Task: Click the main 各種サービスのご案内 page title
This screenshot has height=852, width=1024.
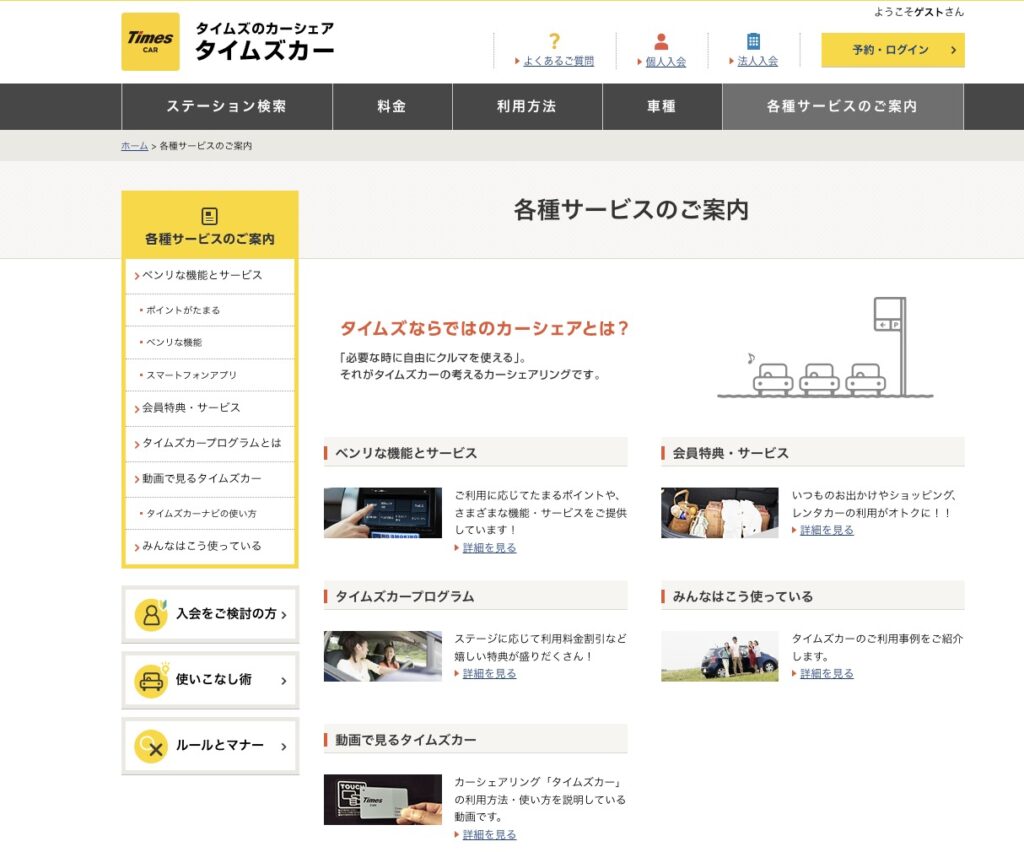Action: [631, 210]
